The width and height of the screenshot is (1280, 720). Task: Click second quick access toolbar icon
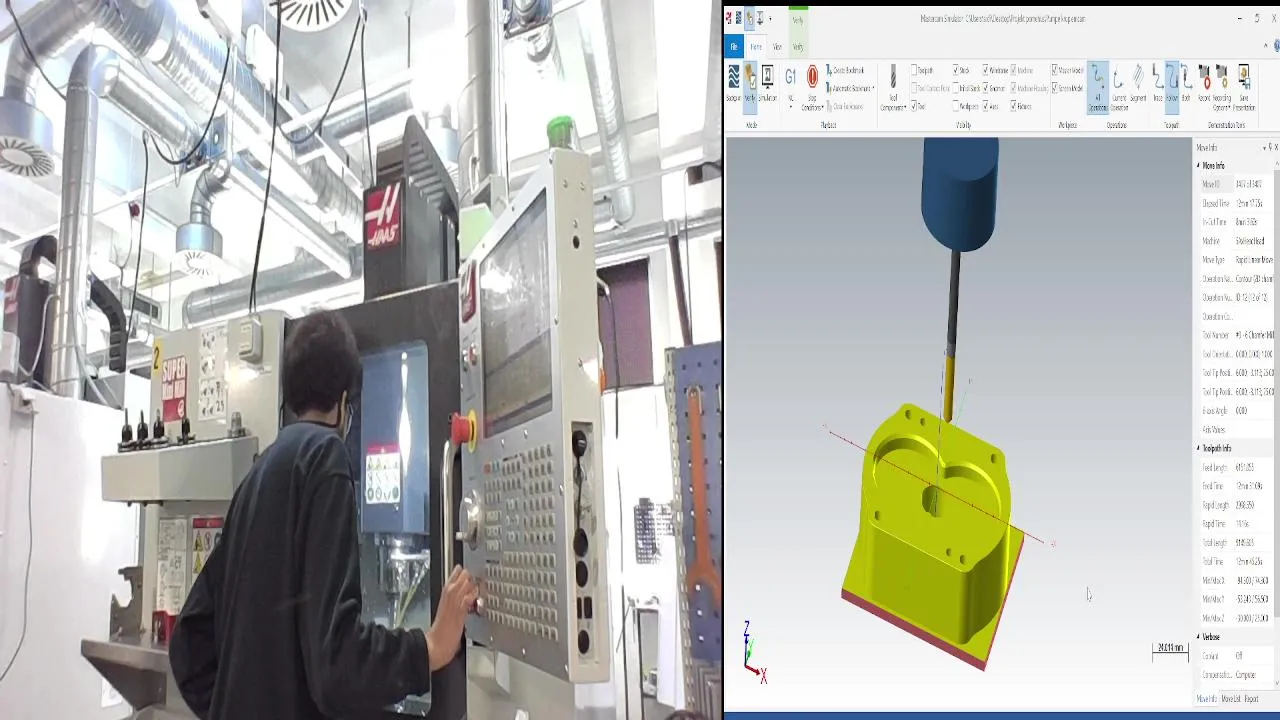738,18
